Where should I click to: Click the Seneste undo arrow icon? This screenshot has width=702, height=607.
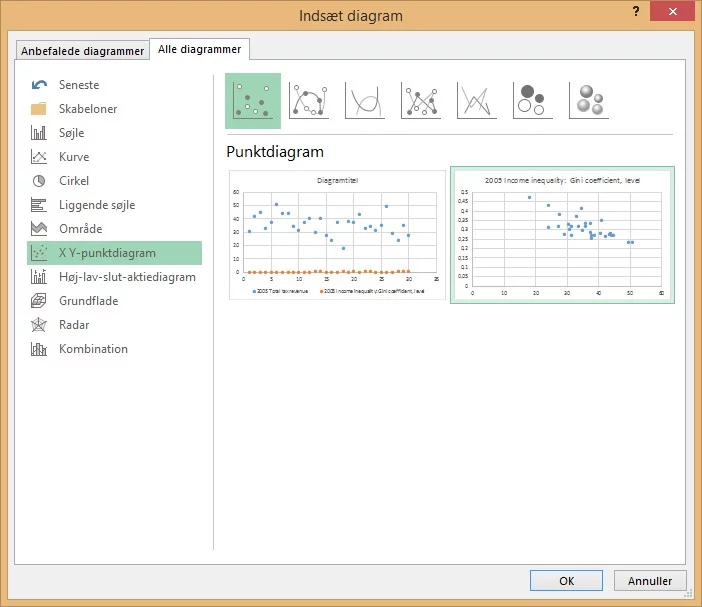39,85
